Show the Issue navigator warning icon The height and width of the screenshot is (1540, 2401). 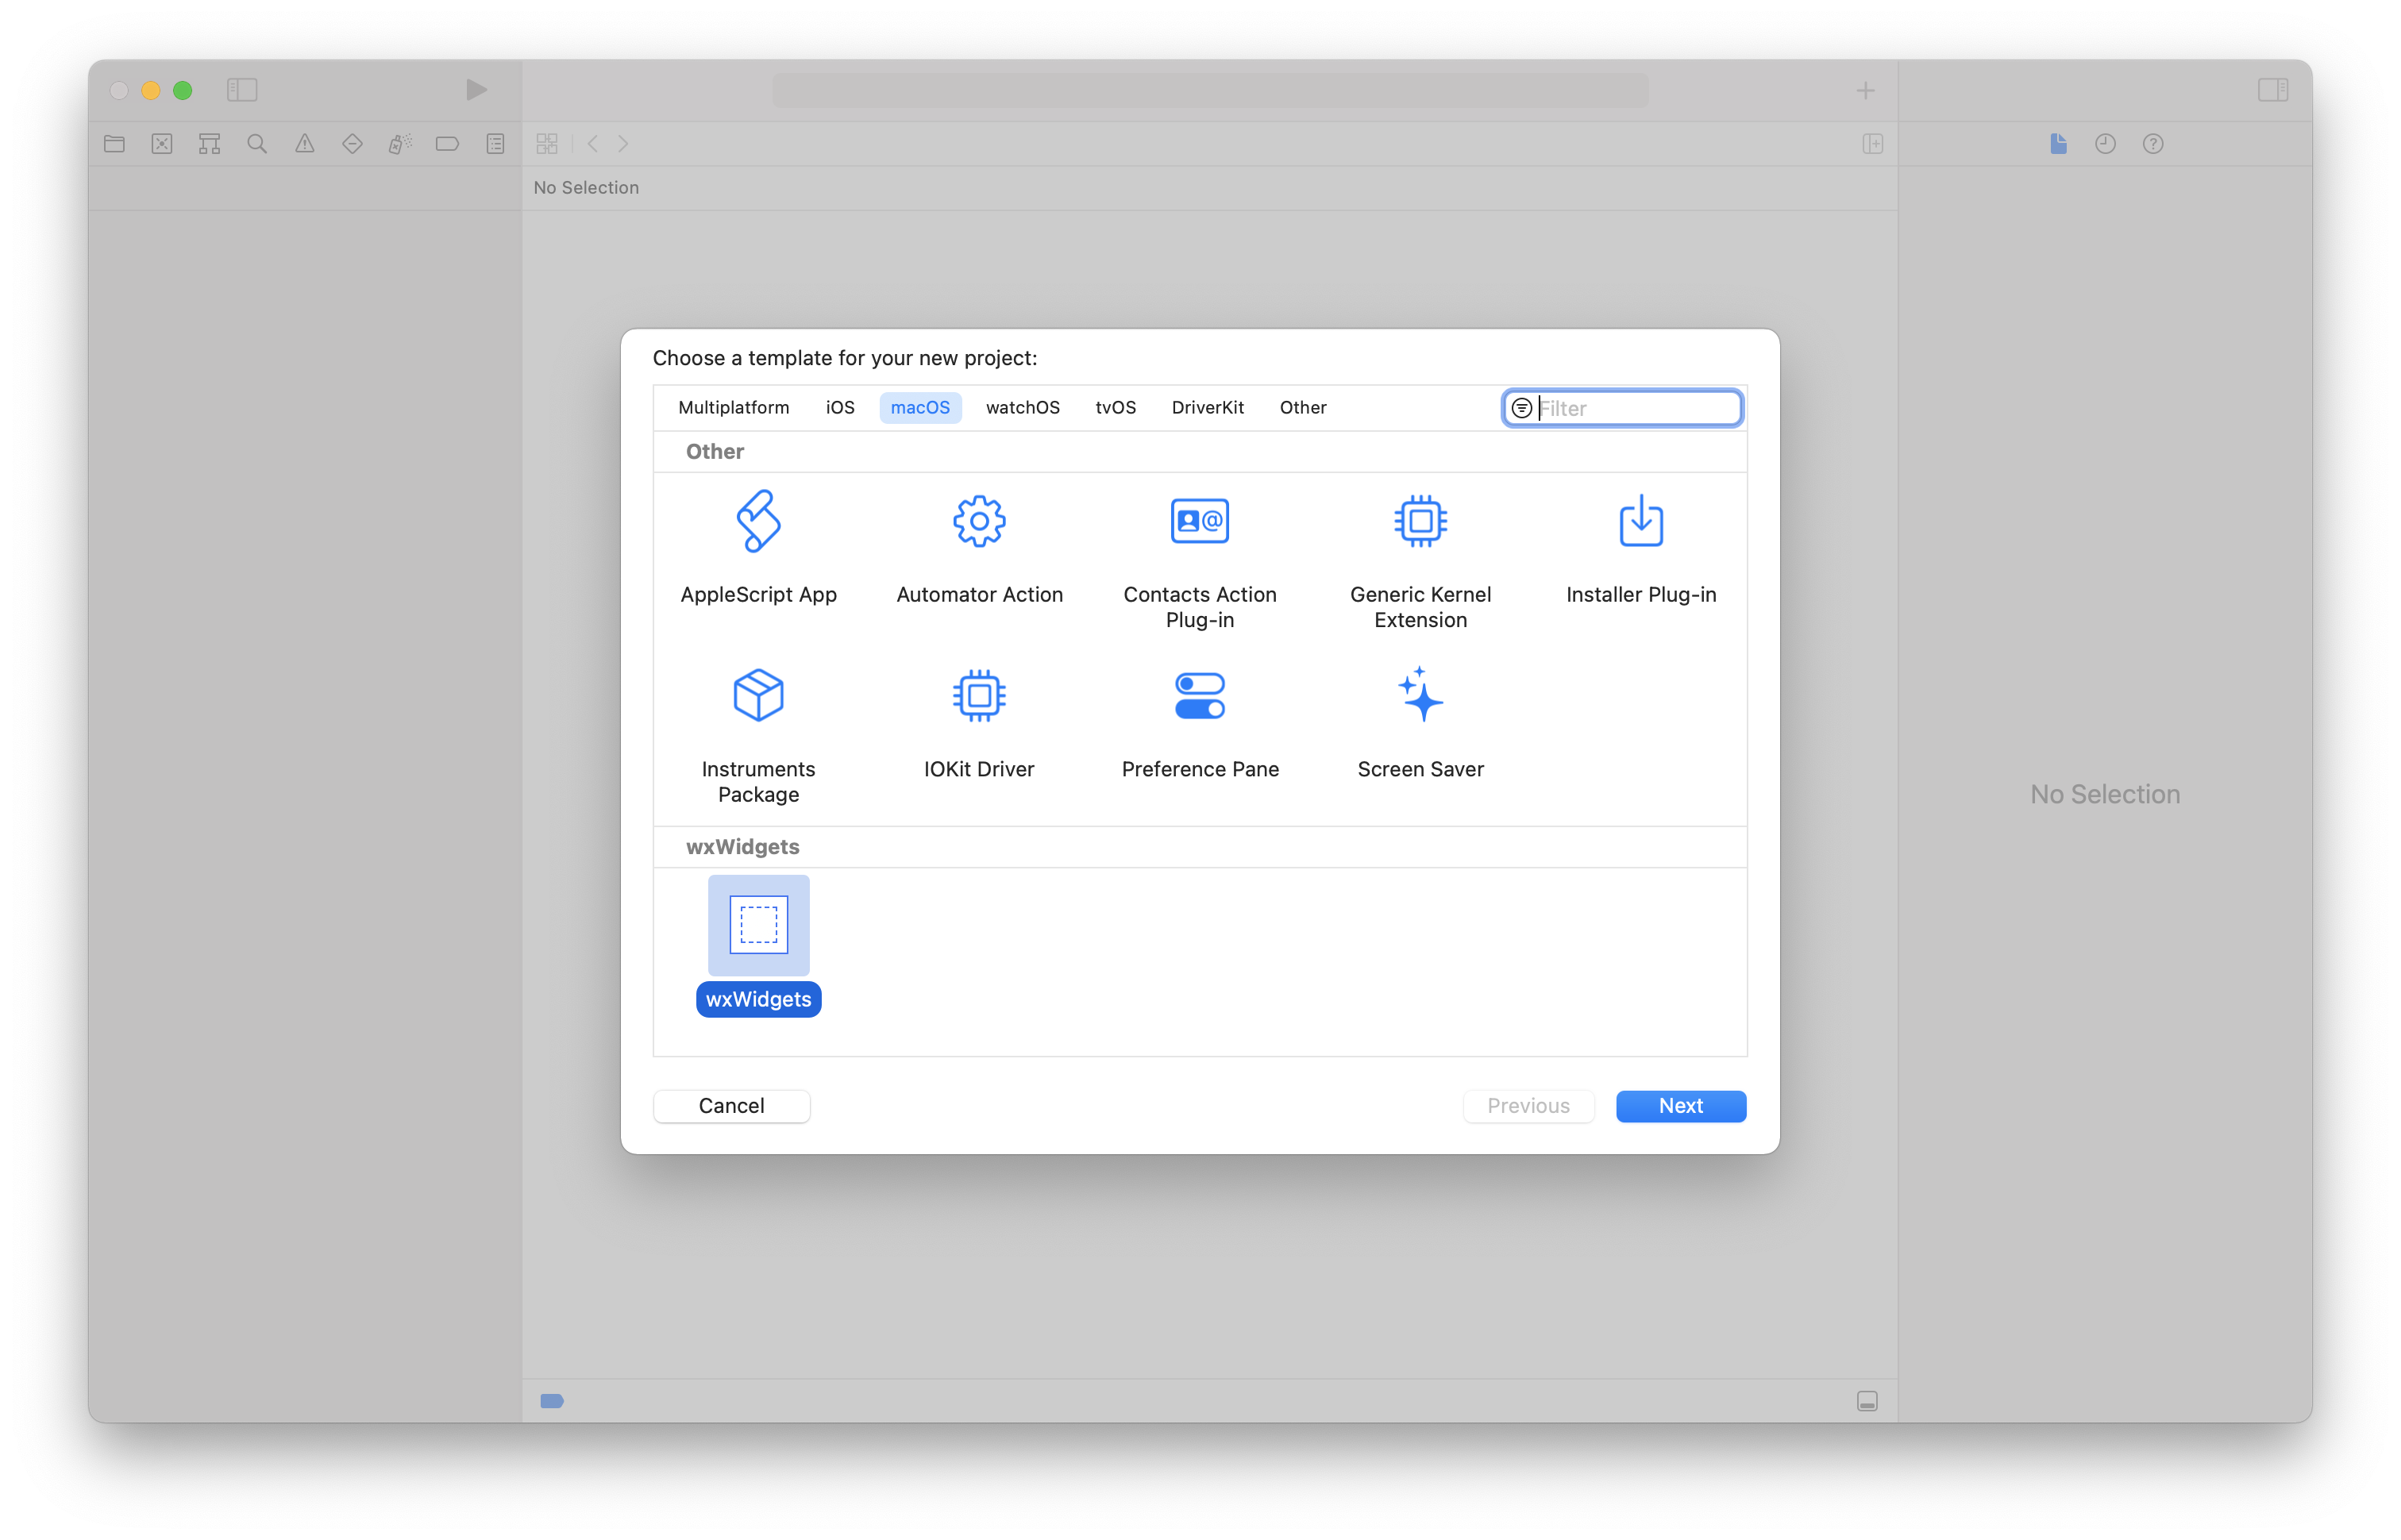point(304,143)
